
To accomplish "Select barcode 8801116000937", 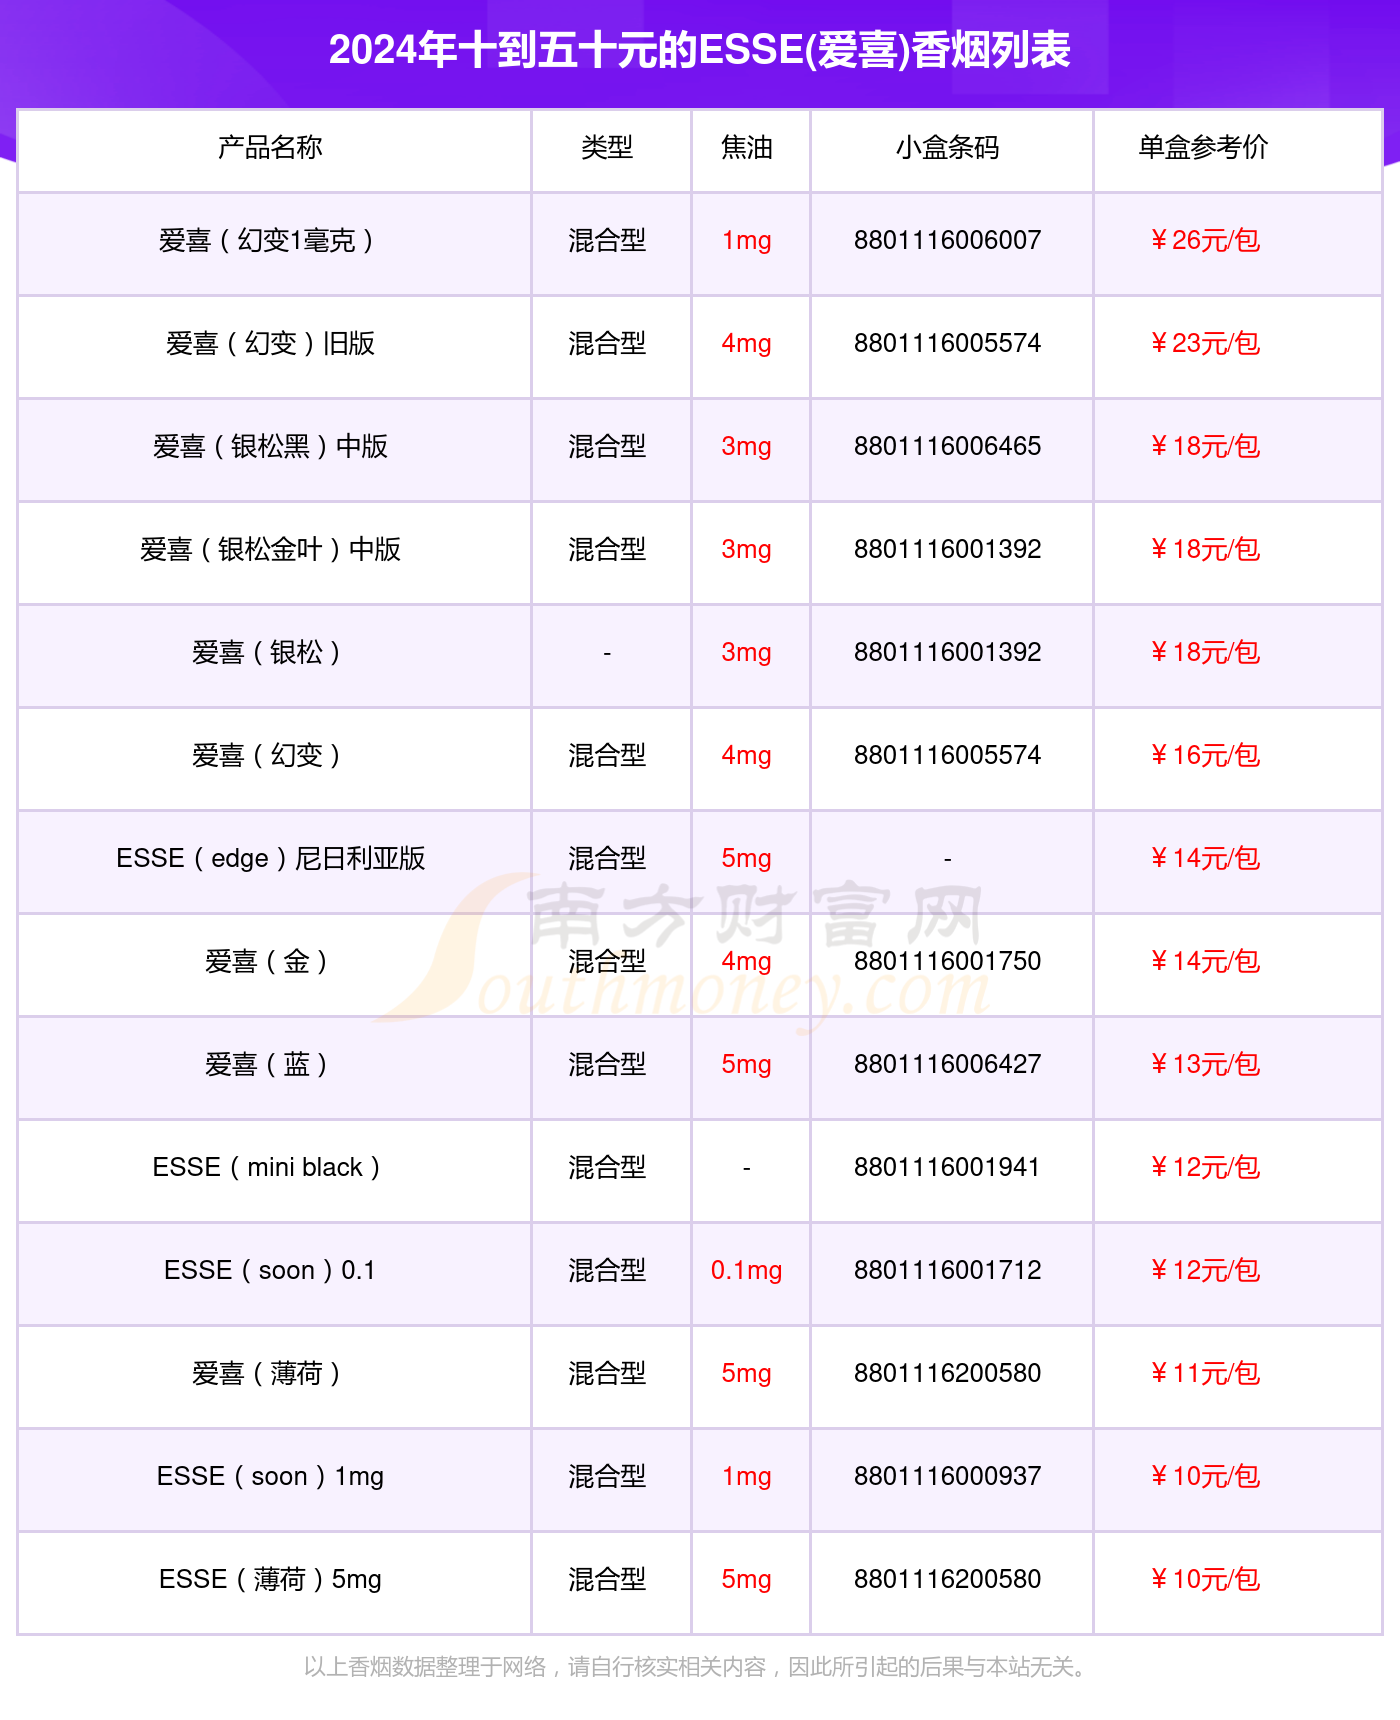I will point(947,1477).
